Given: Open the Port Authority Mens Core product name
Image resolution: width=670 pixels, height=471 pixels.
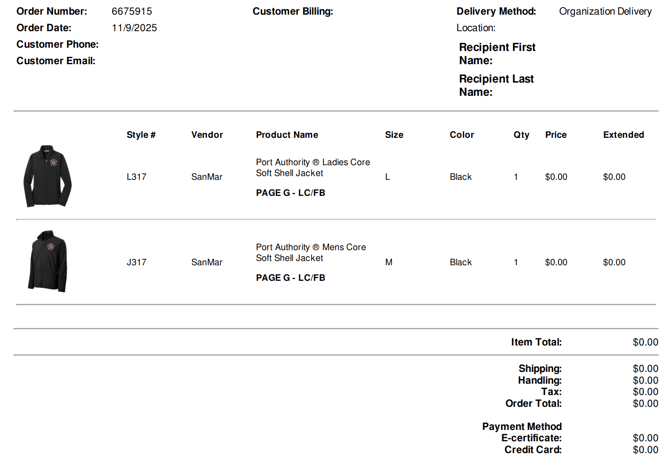Looking at the screenshot, I should (x=310, y=252).
